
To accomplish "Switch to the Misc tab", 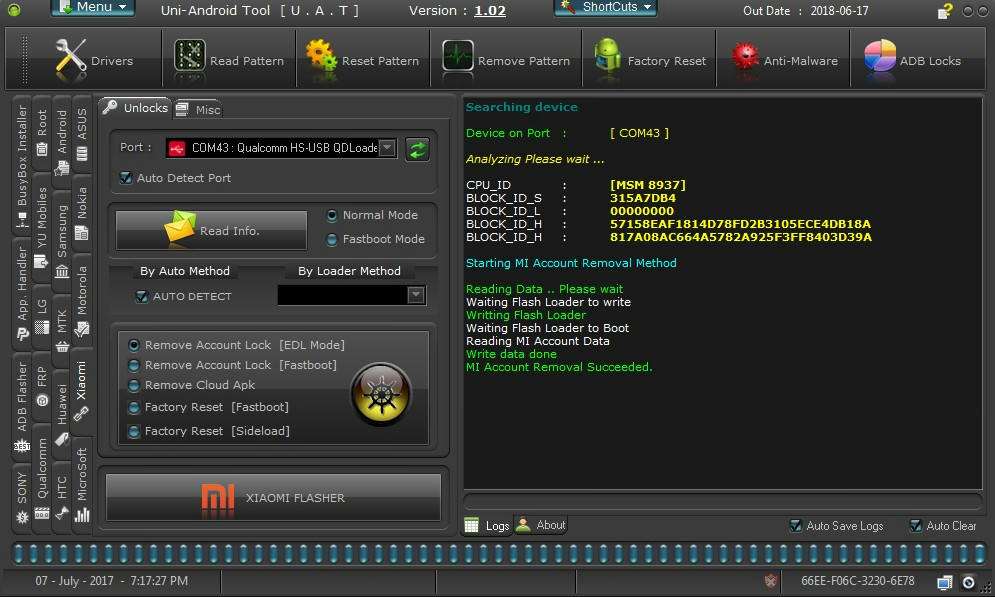I will (x=199, y=109).
